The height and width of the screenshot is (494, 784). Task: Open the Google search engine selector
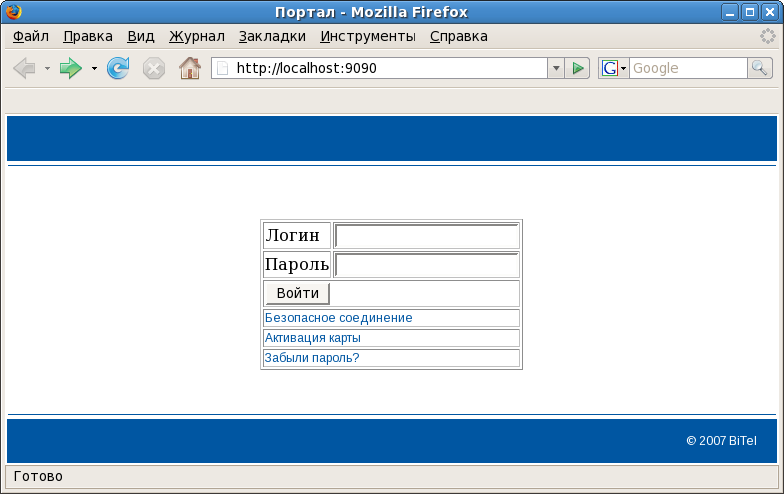[x=613, y=68]
